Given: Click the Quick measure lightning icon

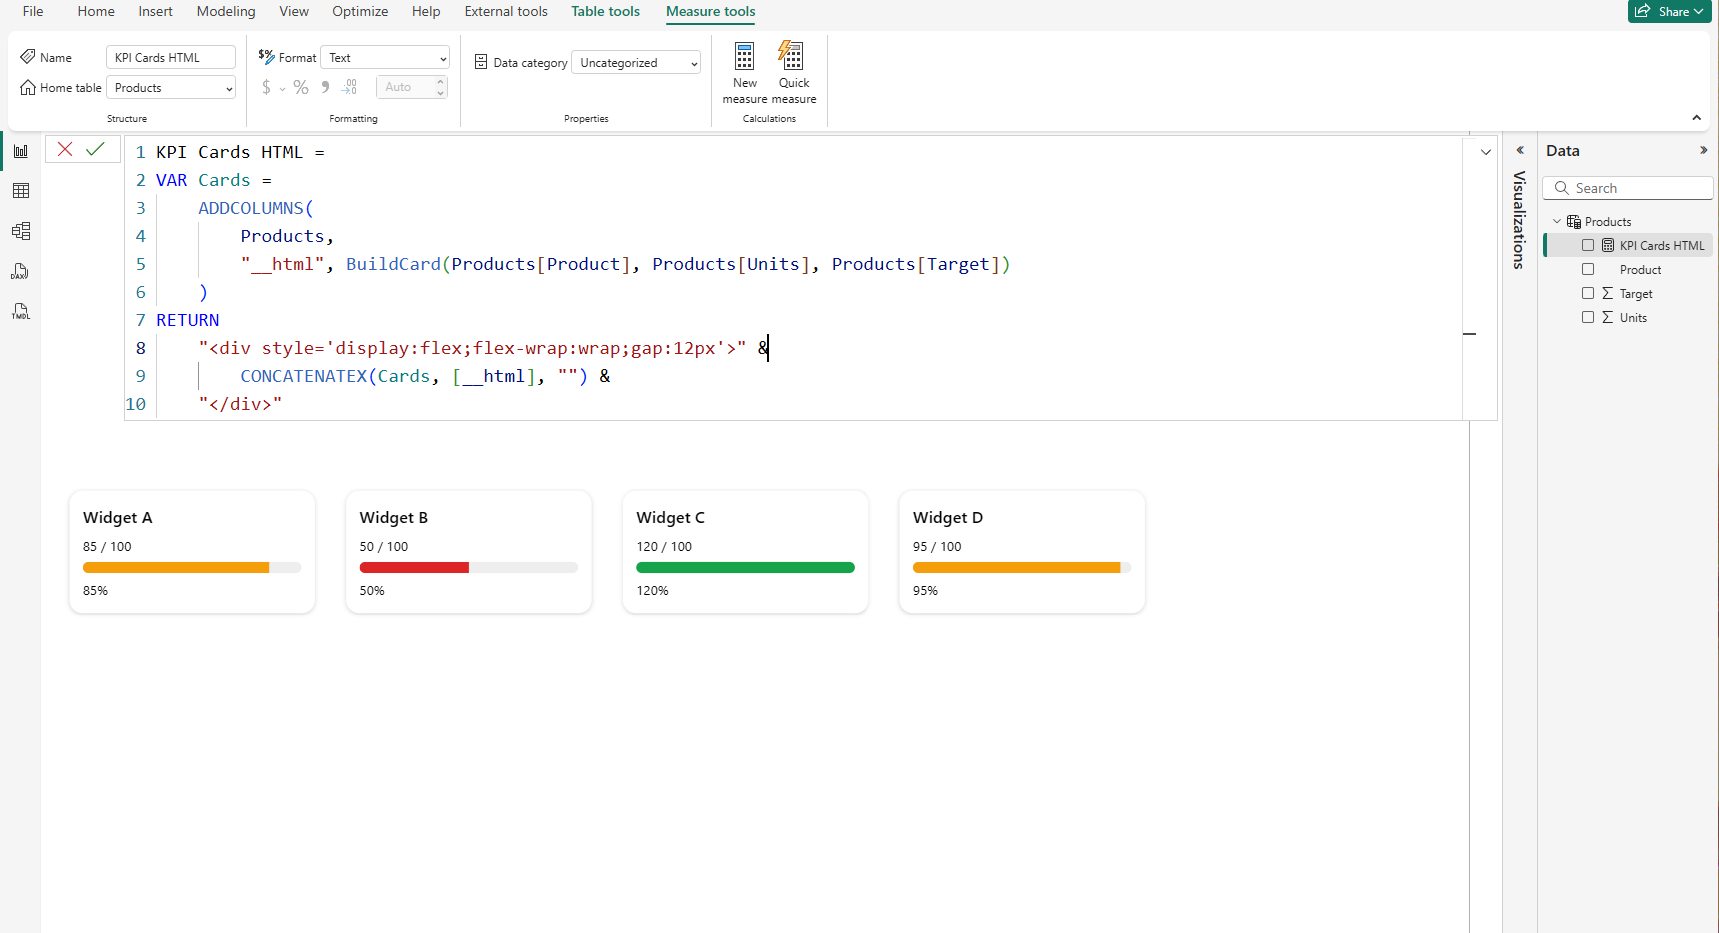Looking at the screenshot, I should 792,55.
